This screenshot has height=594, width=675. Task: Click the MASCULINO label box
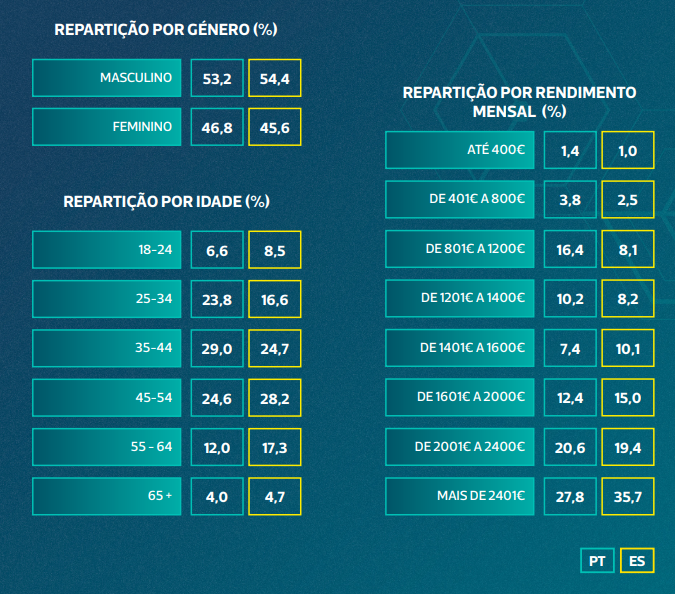tap(107, 78)
